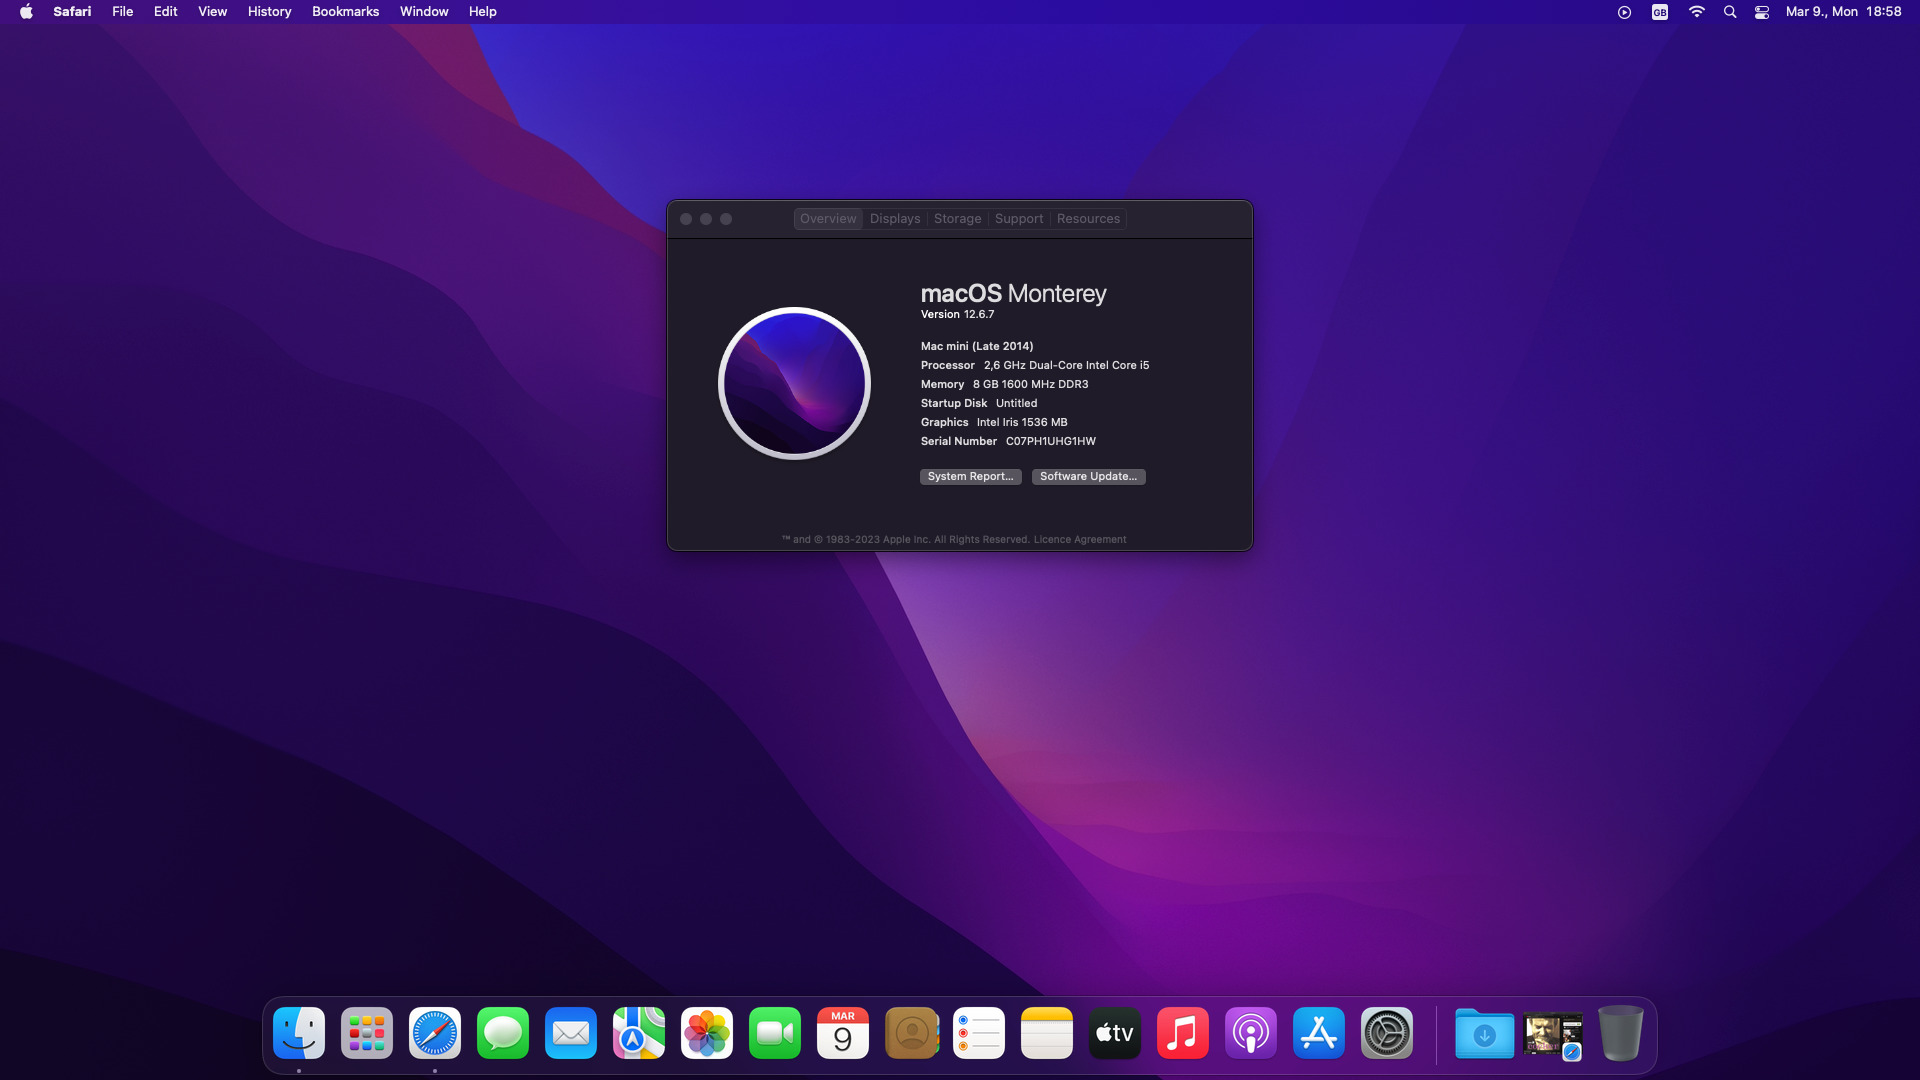Screen dimensions: 1920x1080
Task: Open the Podcasts app
Action: (1250, 1033)
